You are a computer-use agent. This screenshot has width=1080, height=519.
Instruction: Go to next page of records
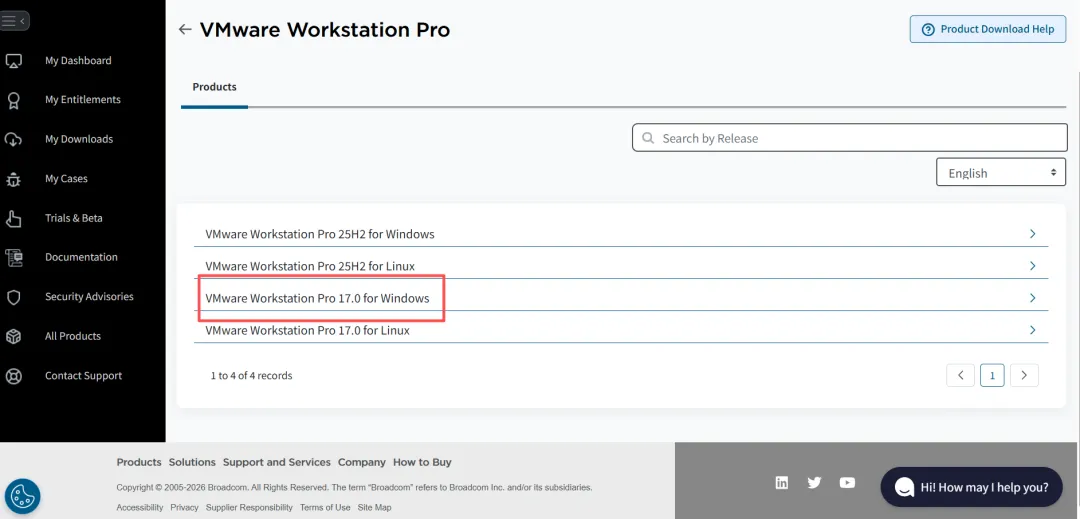1024,375
